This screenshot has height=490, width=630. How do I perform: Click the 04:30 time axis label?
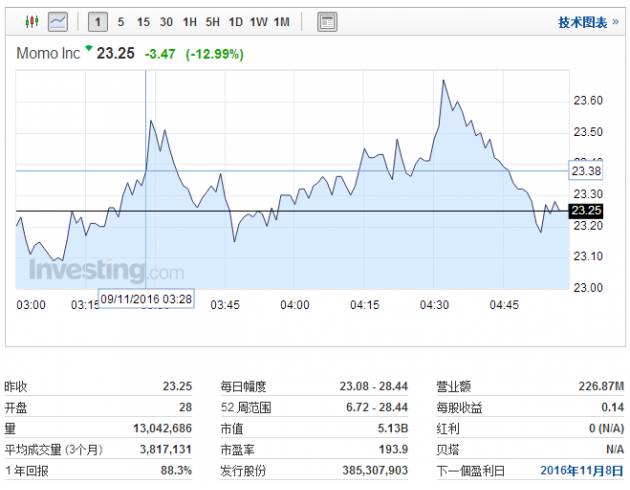click(x=434, y=305)
